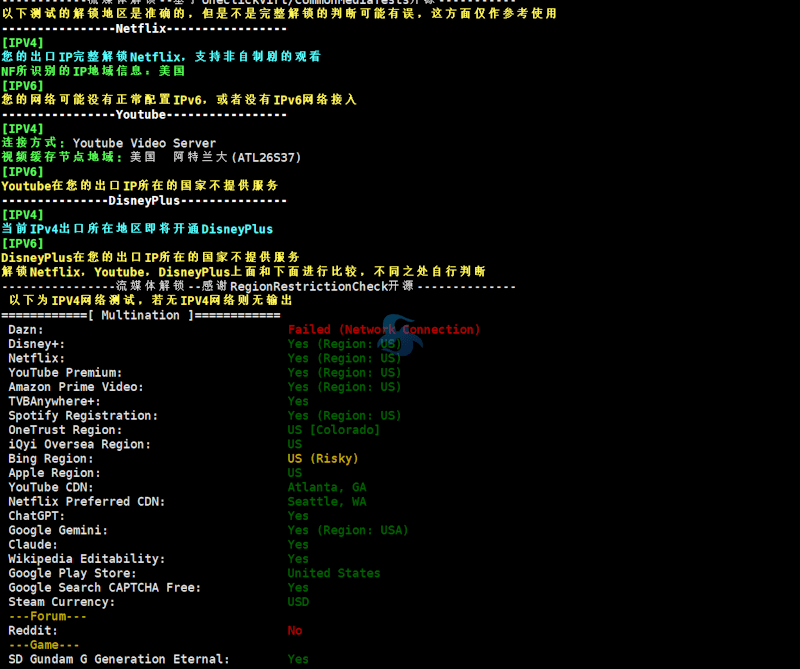This screenshot has height=669, width=800.
Task: Click 'SD Gundam G Generation Eternal:' label
Action: [x=119, y=659]
